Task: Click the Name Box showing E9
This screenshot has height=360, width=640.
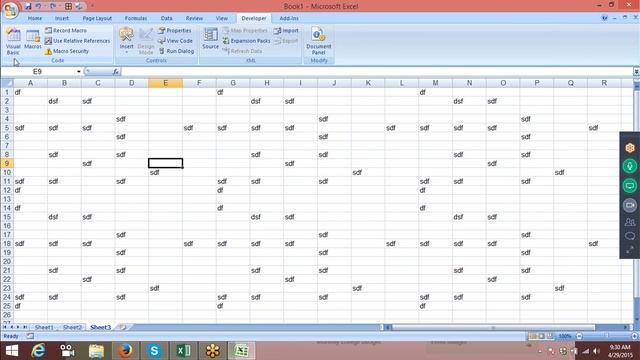Action: (38, 72)
